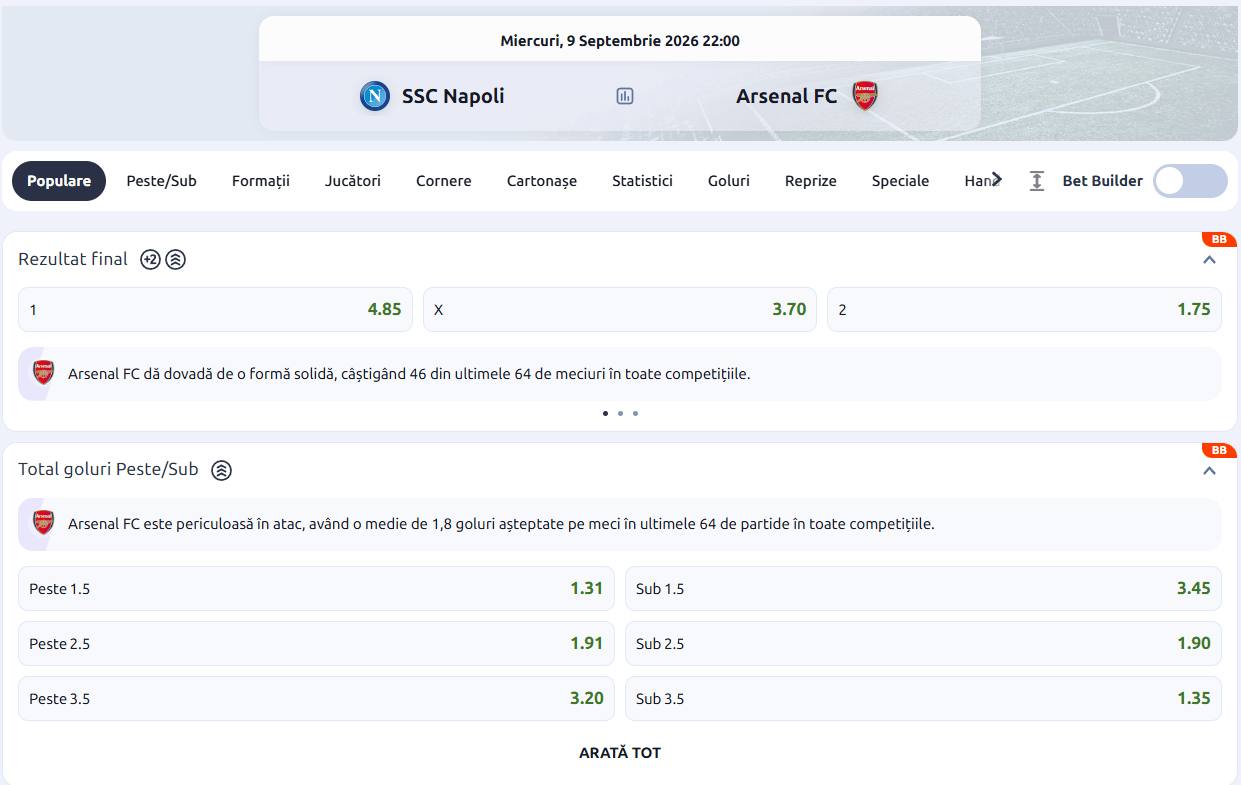1241x785 pixels.
Task: Click Arsenal crest in the form insight banner
Action: click(x=44, y=373)
